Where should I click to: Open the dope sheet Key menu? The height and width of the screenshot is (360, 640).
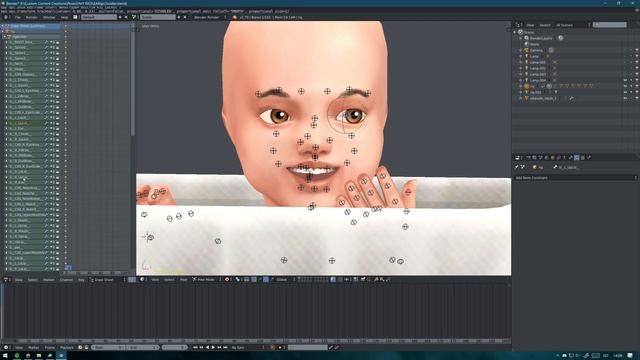pyautogui.click(x=81, y=280)
